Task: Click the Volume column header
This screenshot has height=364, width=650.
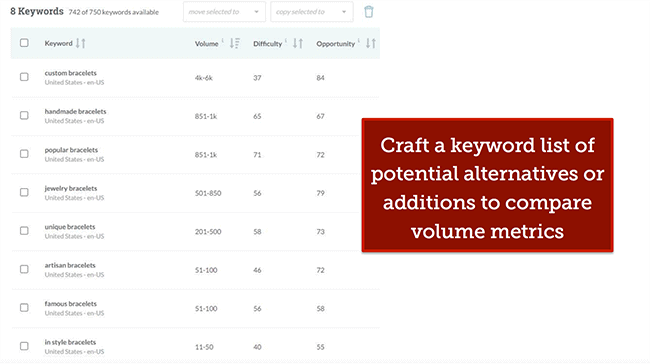Action: [x=206, y=44]
